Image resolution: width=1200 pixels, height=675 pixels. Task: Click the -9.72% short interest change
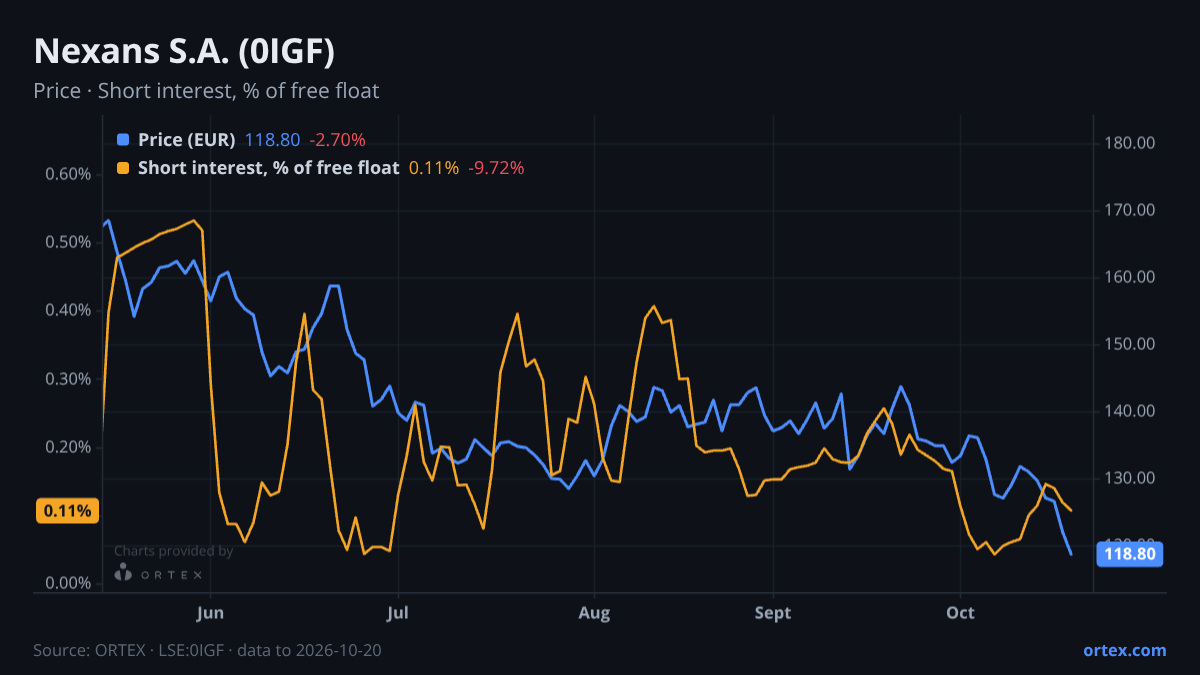tap(496, 168)
